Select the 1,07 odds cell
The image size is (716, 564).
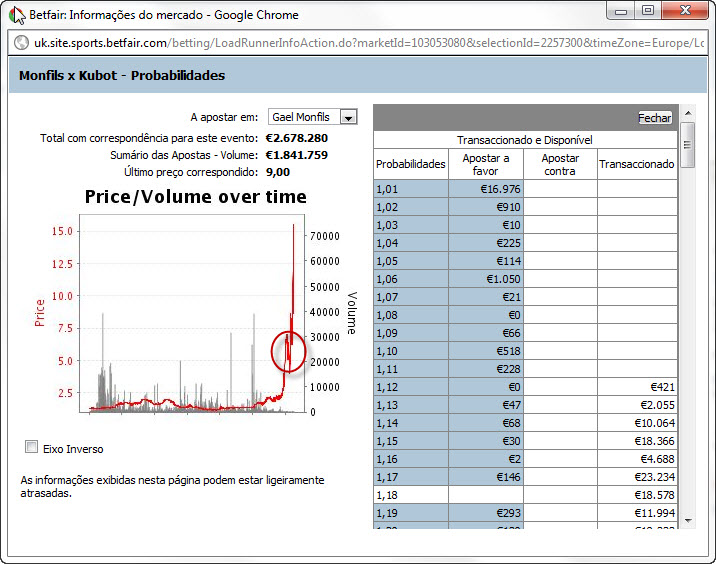pyautogui.click(x=411, y=297)
